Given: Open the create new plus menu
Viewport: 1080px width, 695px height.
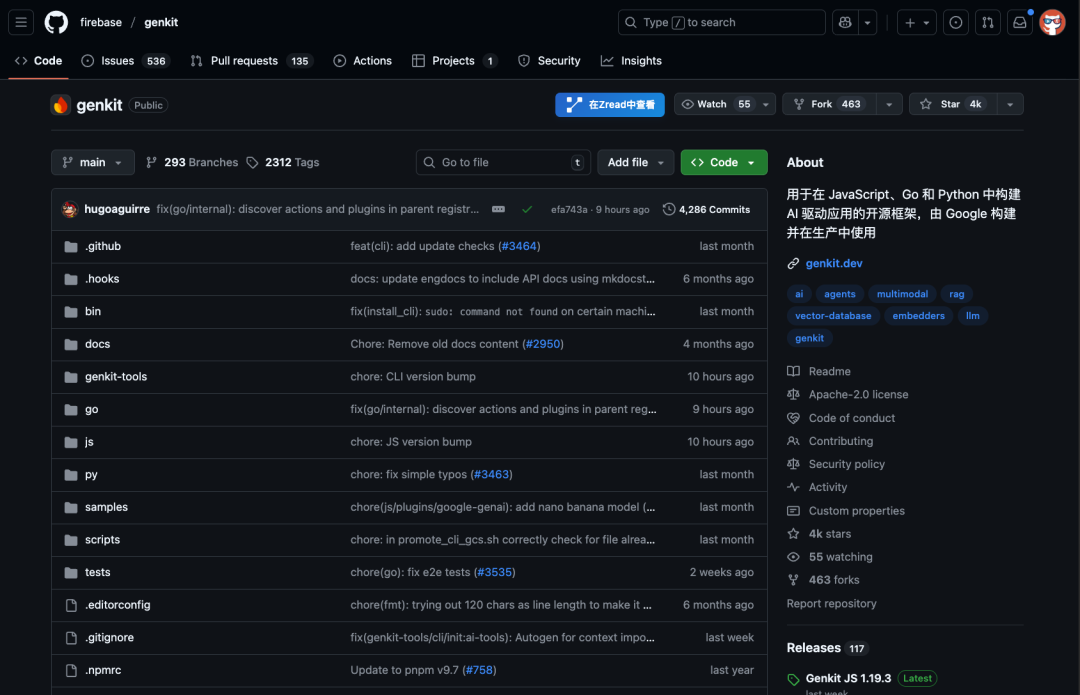Looking at the screenshot, I should (917, 22).
